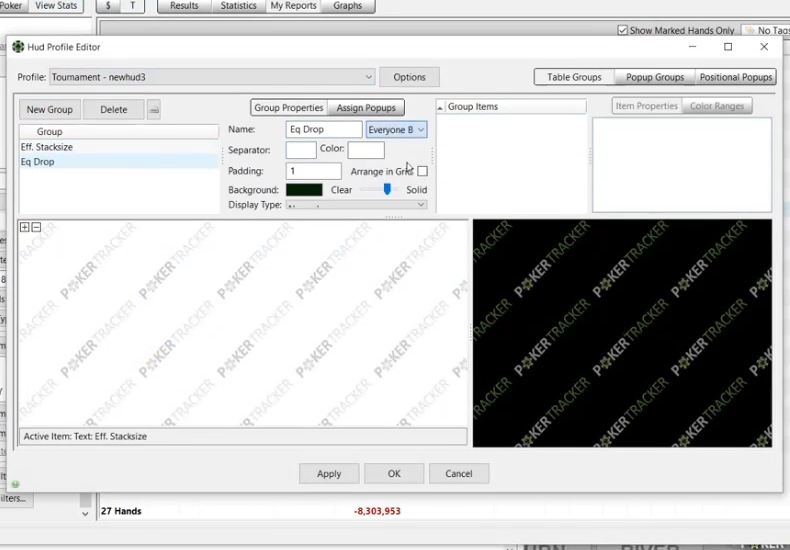Click the Background color swatch
Screen dimensions: 790x550
304,190
